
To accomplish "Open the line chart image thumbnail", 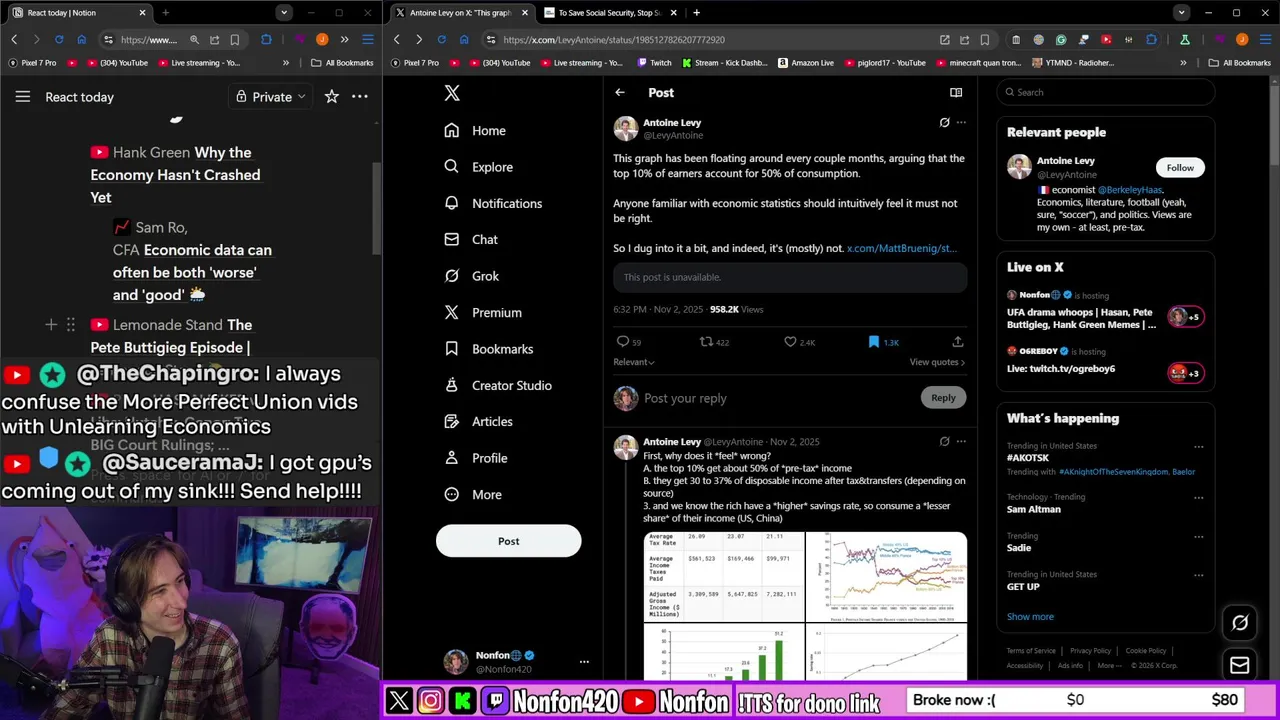I will [887, 576].
